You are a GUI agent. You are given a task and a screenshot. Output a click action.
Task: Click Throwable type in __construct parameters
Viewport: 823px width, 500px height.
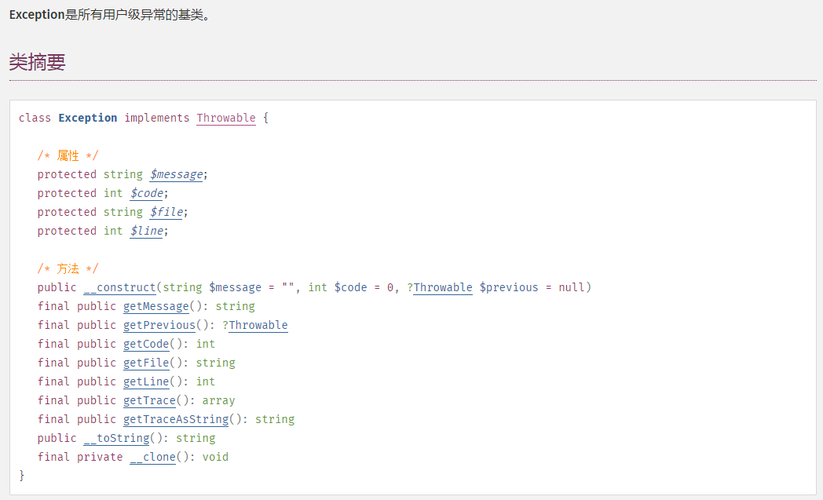point(442,288)
